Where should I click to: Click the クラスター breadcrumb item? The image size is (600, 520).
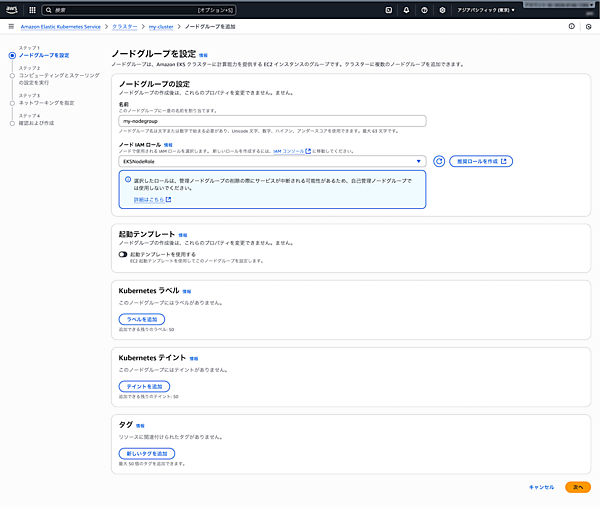click(x=124, y=27)
